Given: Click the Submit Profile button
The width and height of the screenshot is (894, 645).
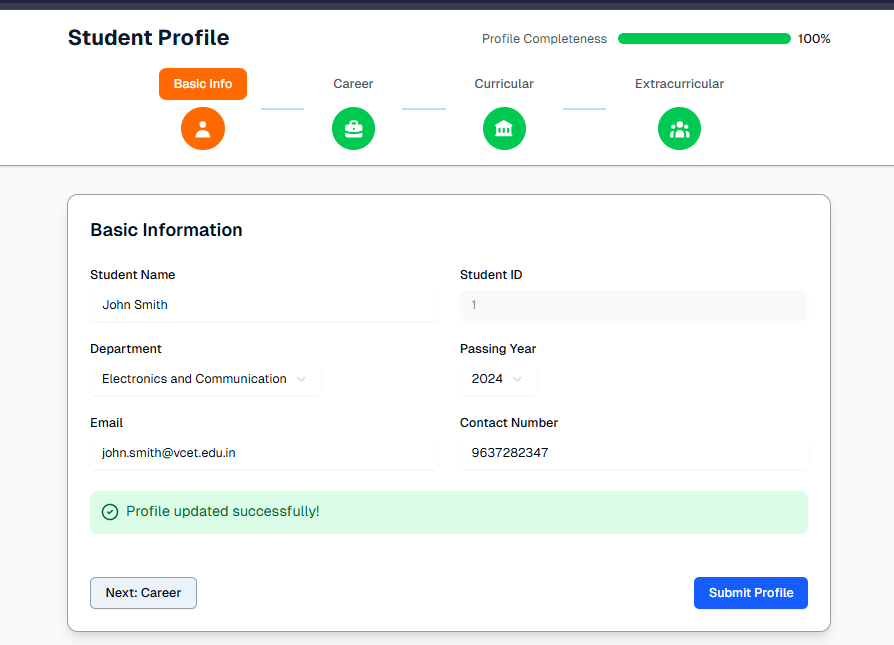Looking at the screenshot, I should click(x=750, y=593).
